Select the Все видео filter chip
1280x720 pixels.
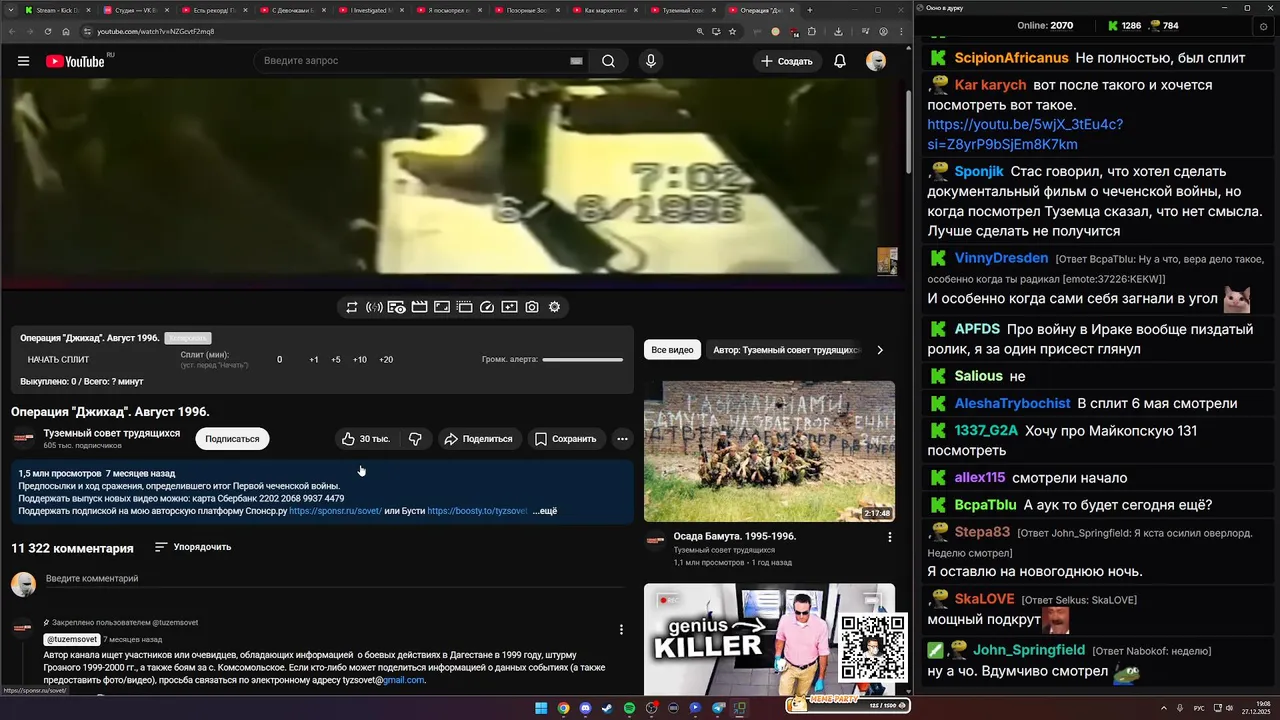point(672,350)
